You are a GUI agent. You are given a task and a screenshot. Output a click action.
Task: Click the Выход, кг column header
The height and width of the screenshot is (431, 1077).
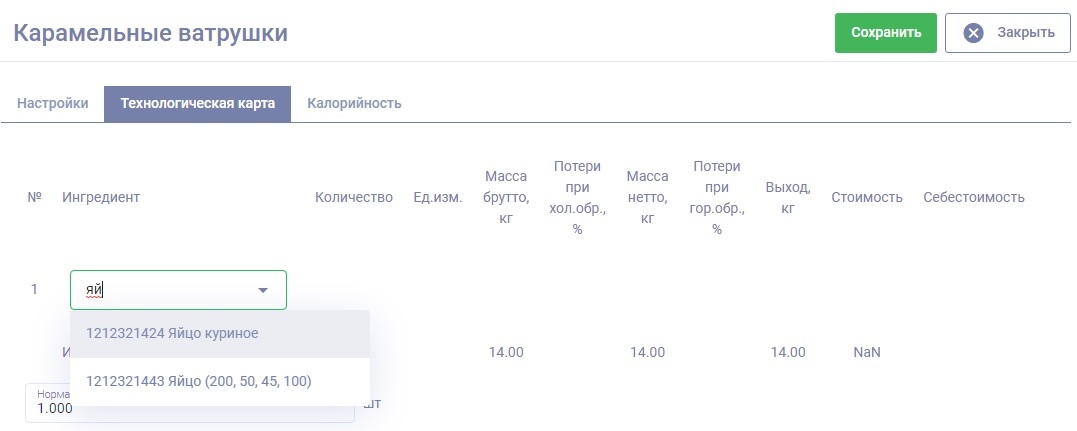pos(787,197)
